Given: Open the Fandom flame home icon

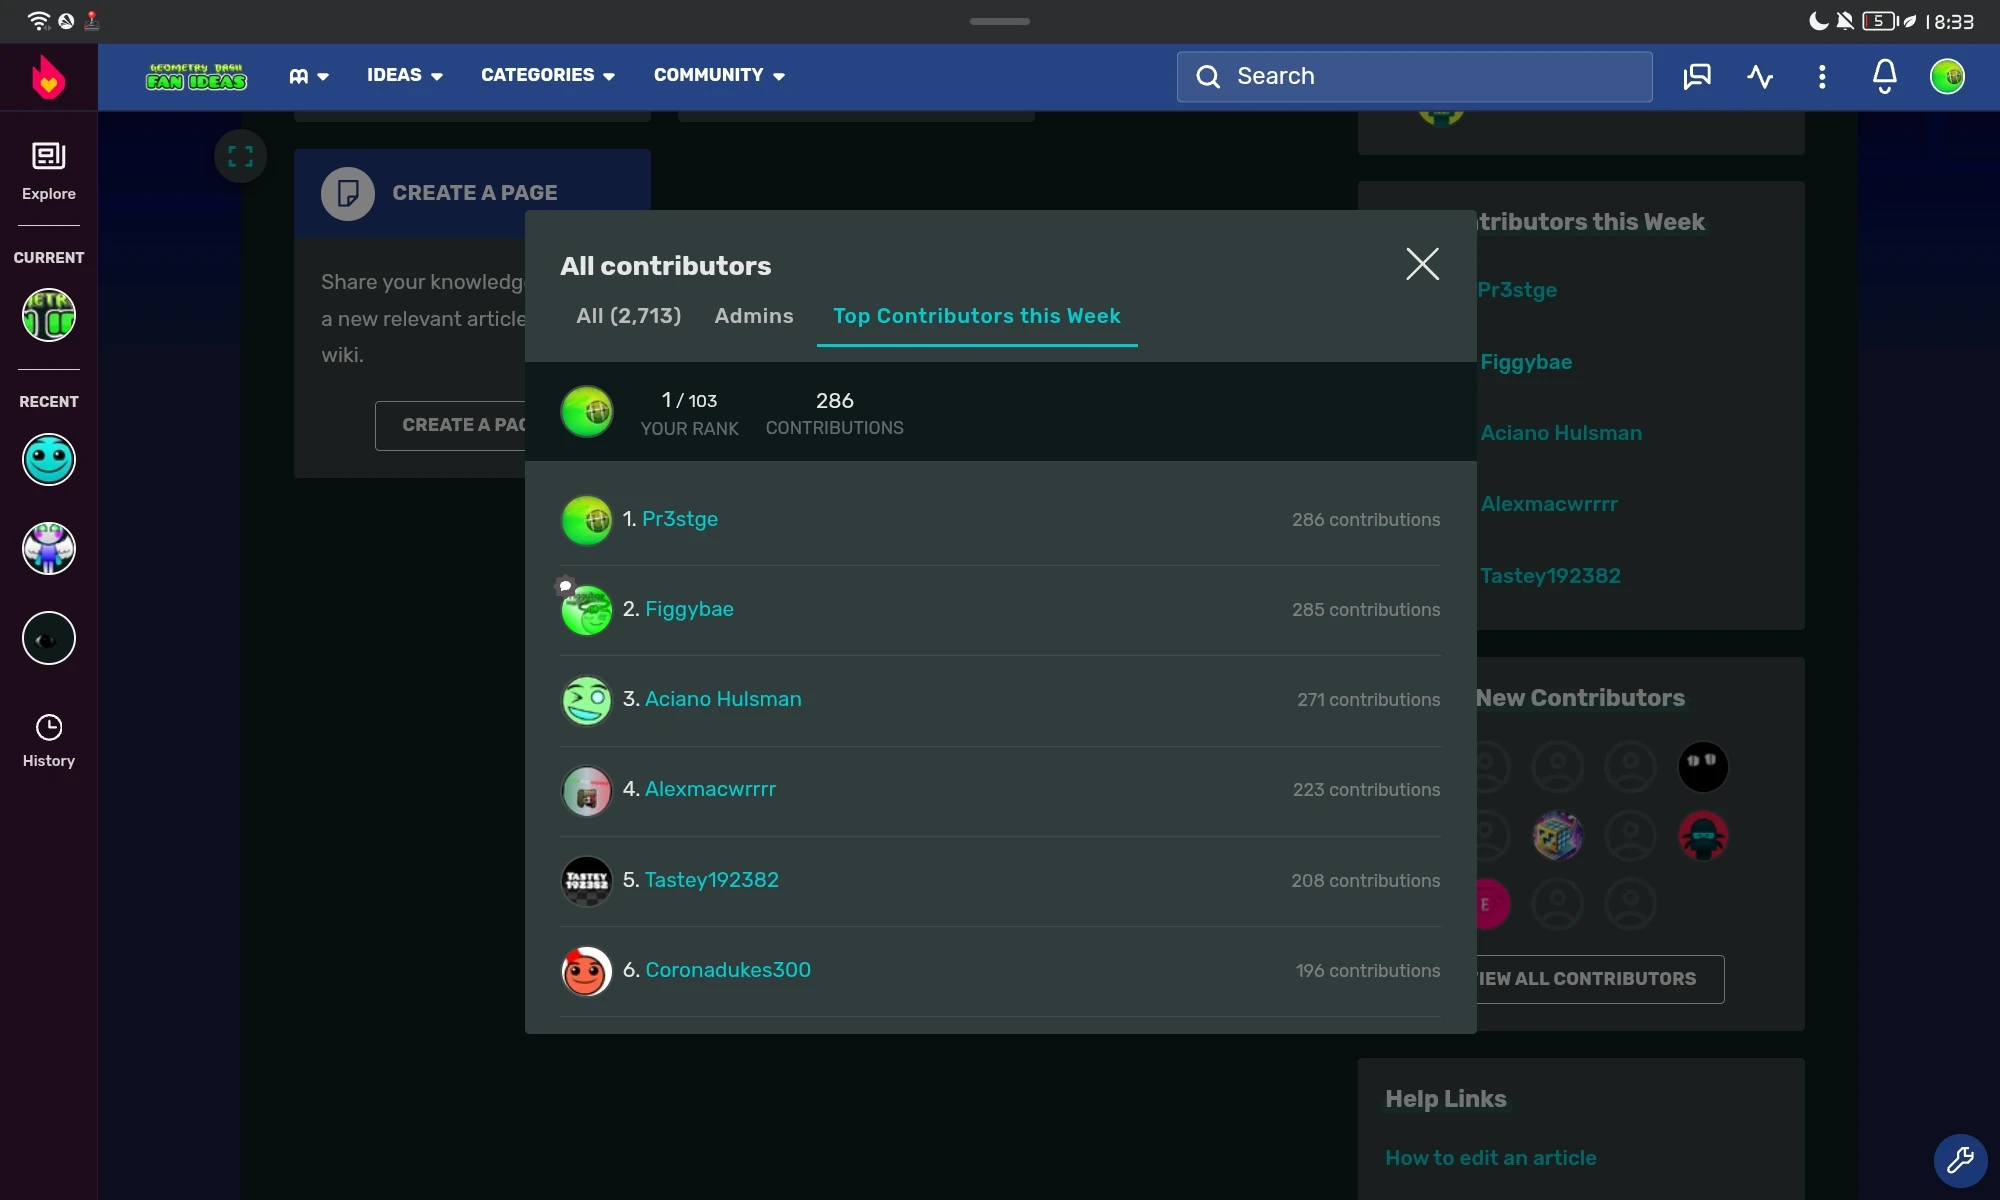Looking at the screenshot, I should tap(48, 77).
